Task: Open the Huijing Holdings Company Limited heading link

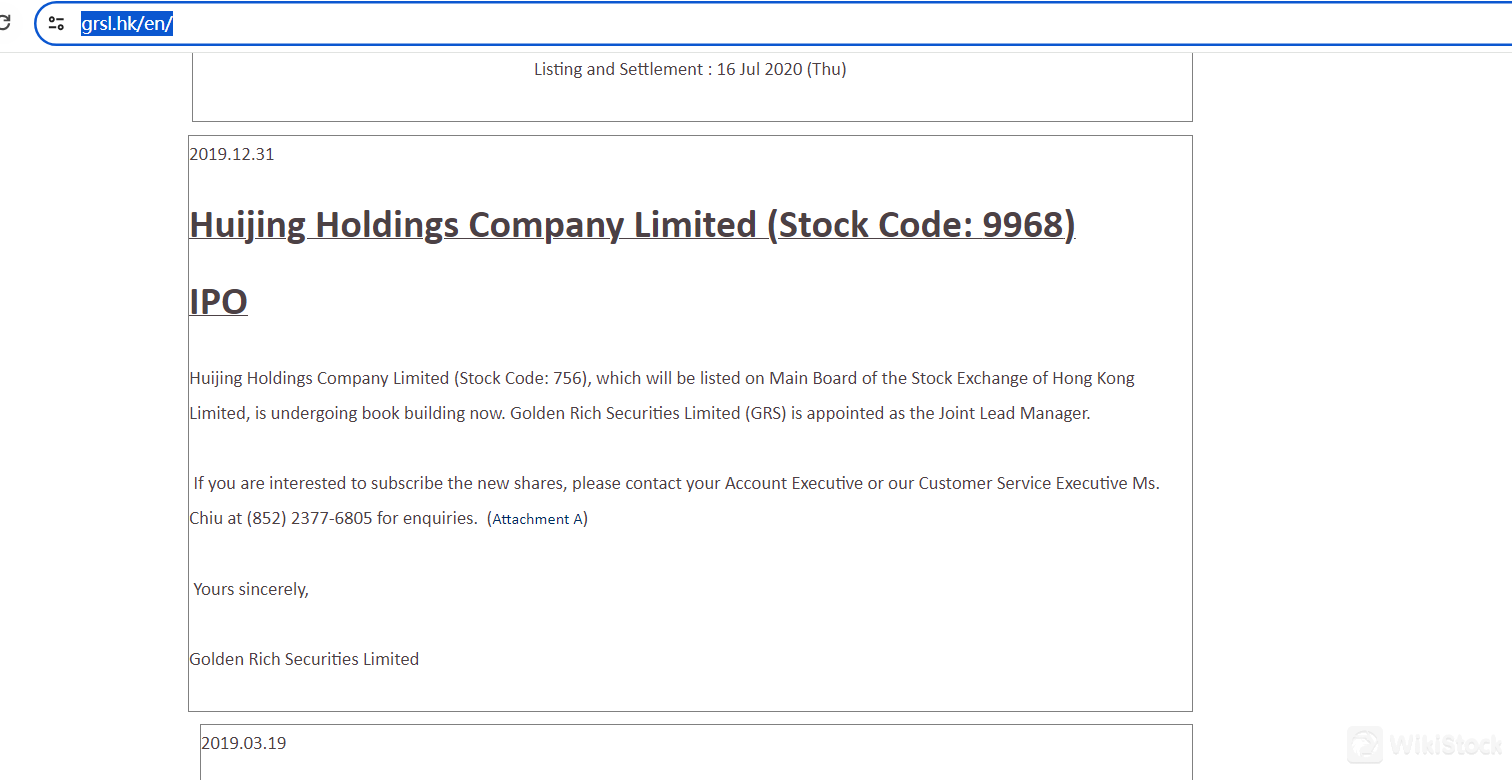Action: (632, 225)
